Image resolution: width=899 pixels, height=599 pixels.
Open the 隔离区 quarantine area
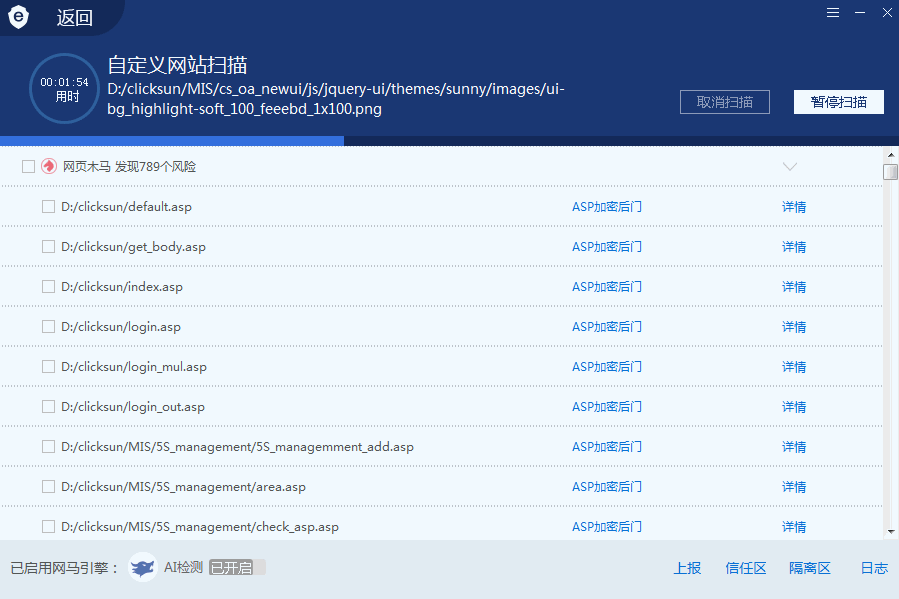pos(809,568)
